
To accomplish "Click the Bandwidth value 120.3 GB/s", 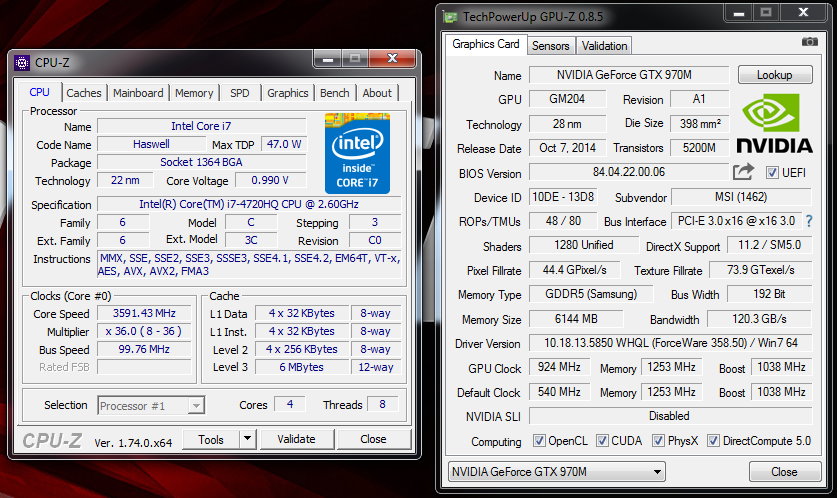I will click(x=759, y=319).
